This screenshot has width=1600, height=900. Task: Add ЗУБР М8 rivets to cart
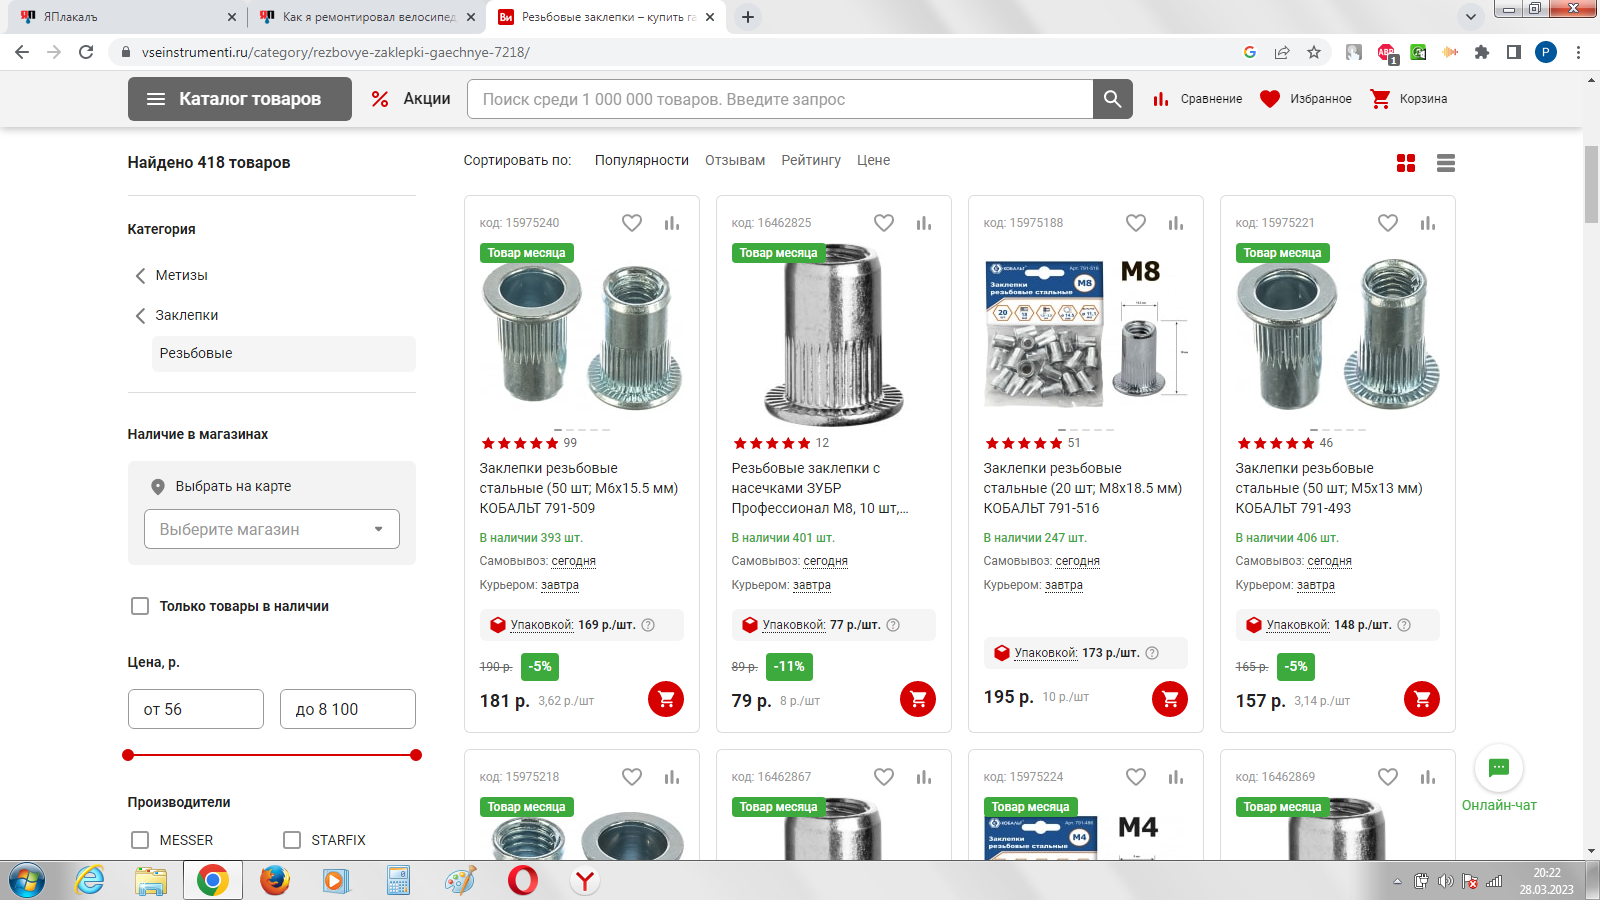pyautogui.click(x=918, y=699)
